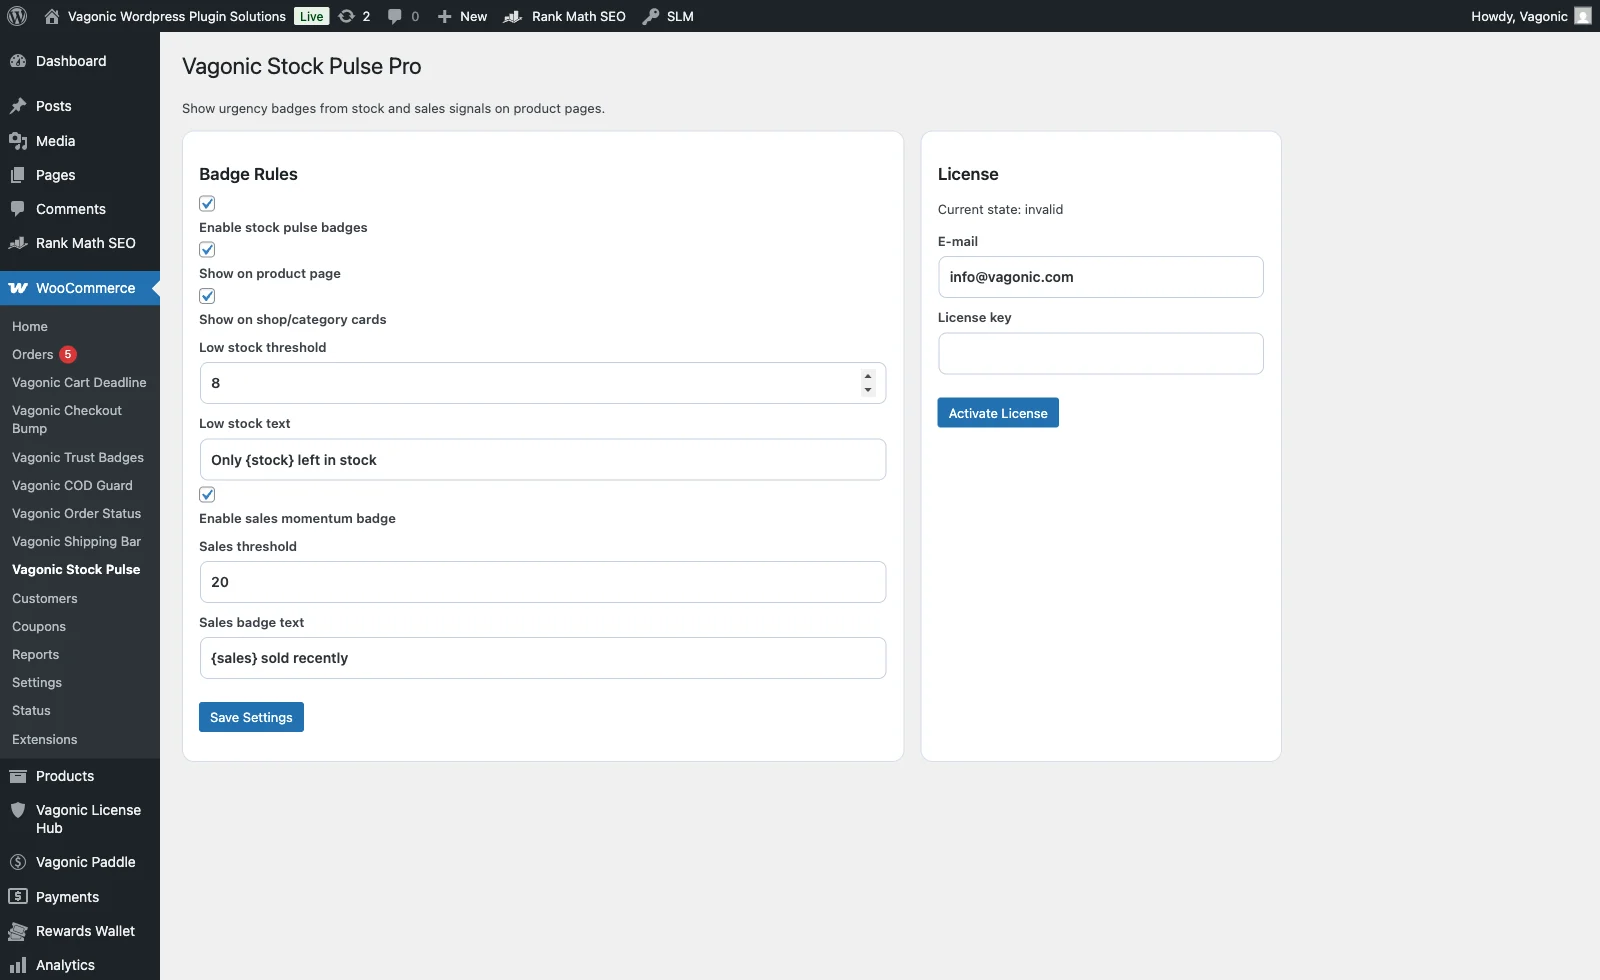Click the Vagonic License Hub shield icon
The image size is (1600, 980).
point(18,810)
